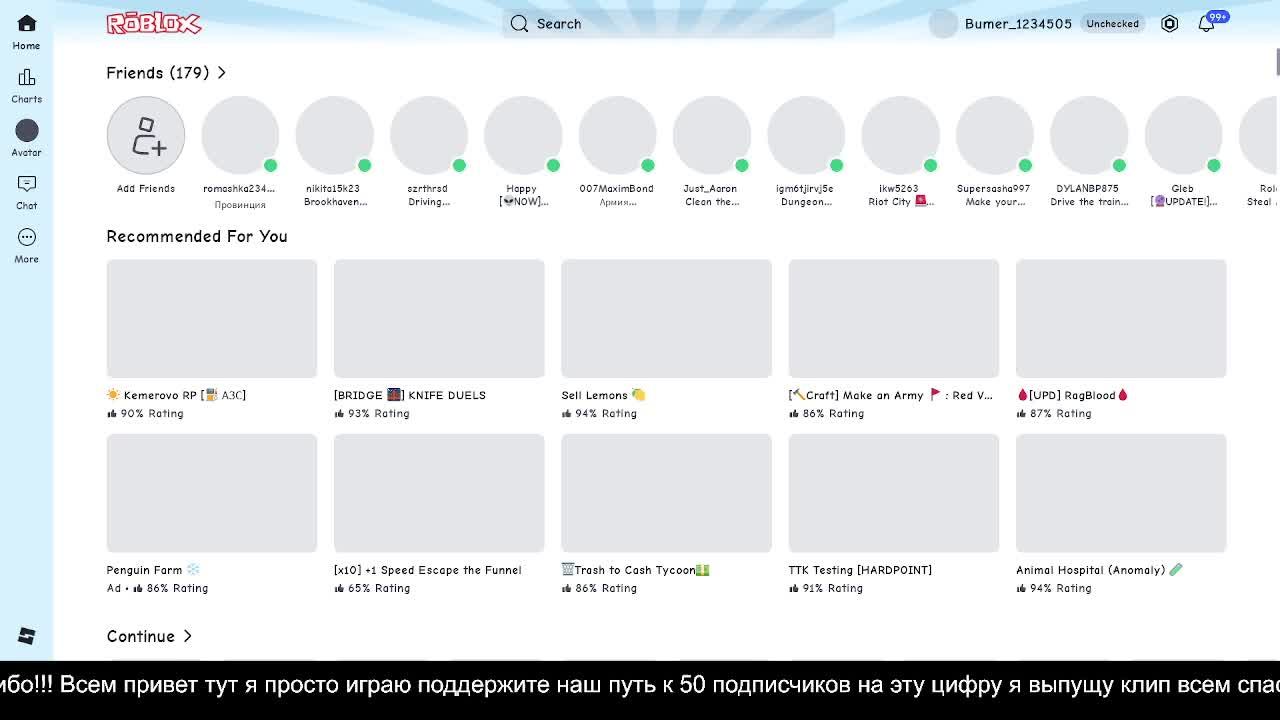Click the Penguin Farm title
The image size is (1280, 720).
coord(153,570)
